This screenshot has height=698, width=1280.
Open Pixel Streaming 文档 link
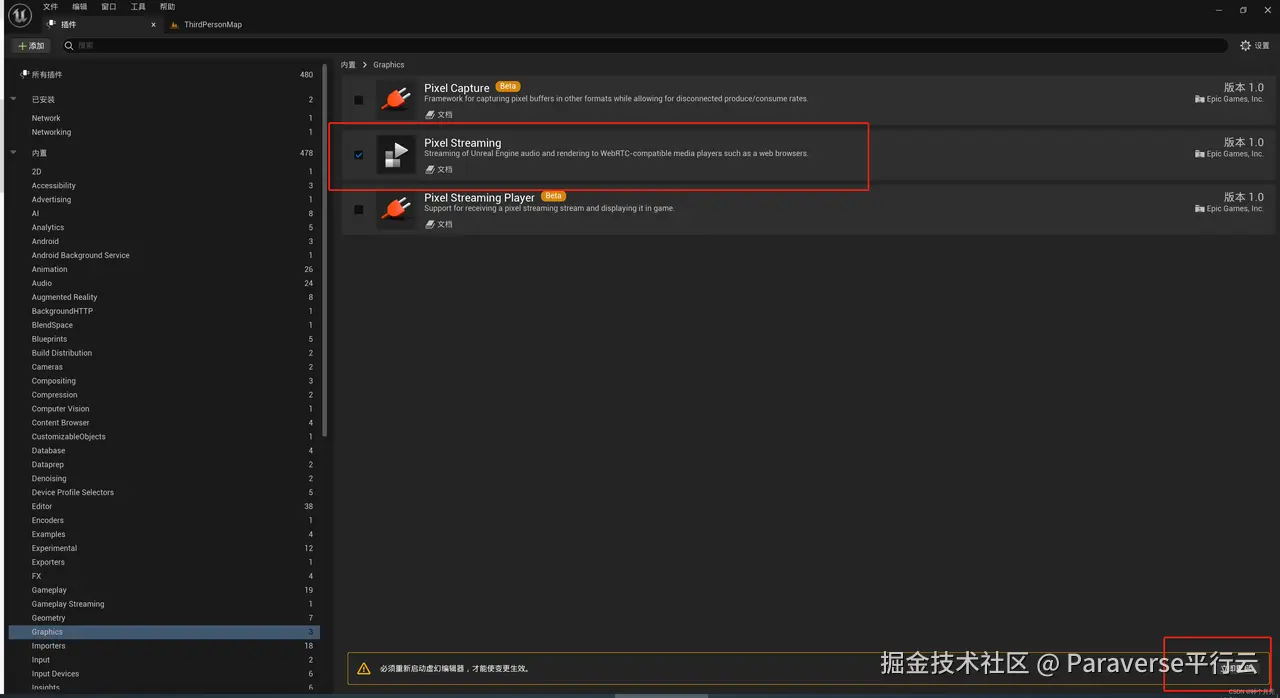pos(439,169)
